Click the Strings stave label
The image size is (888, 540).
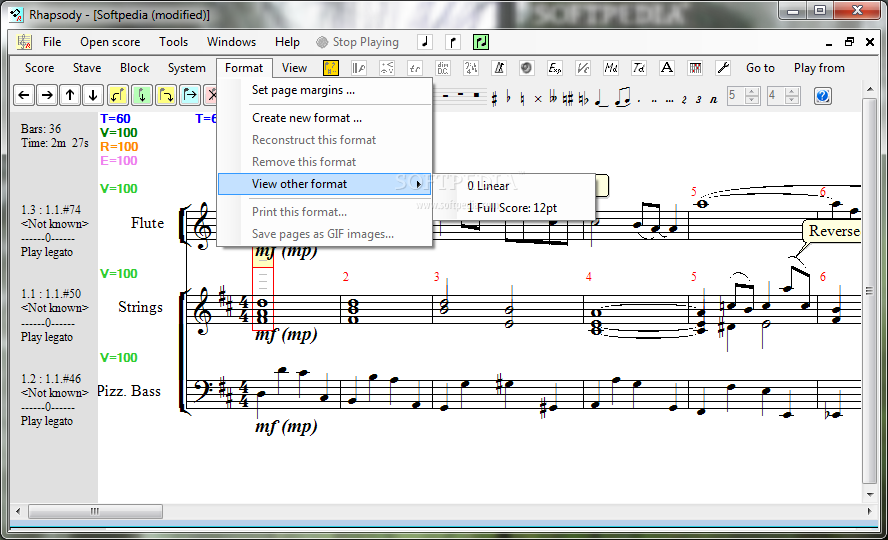point(140,307)
